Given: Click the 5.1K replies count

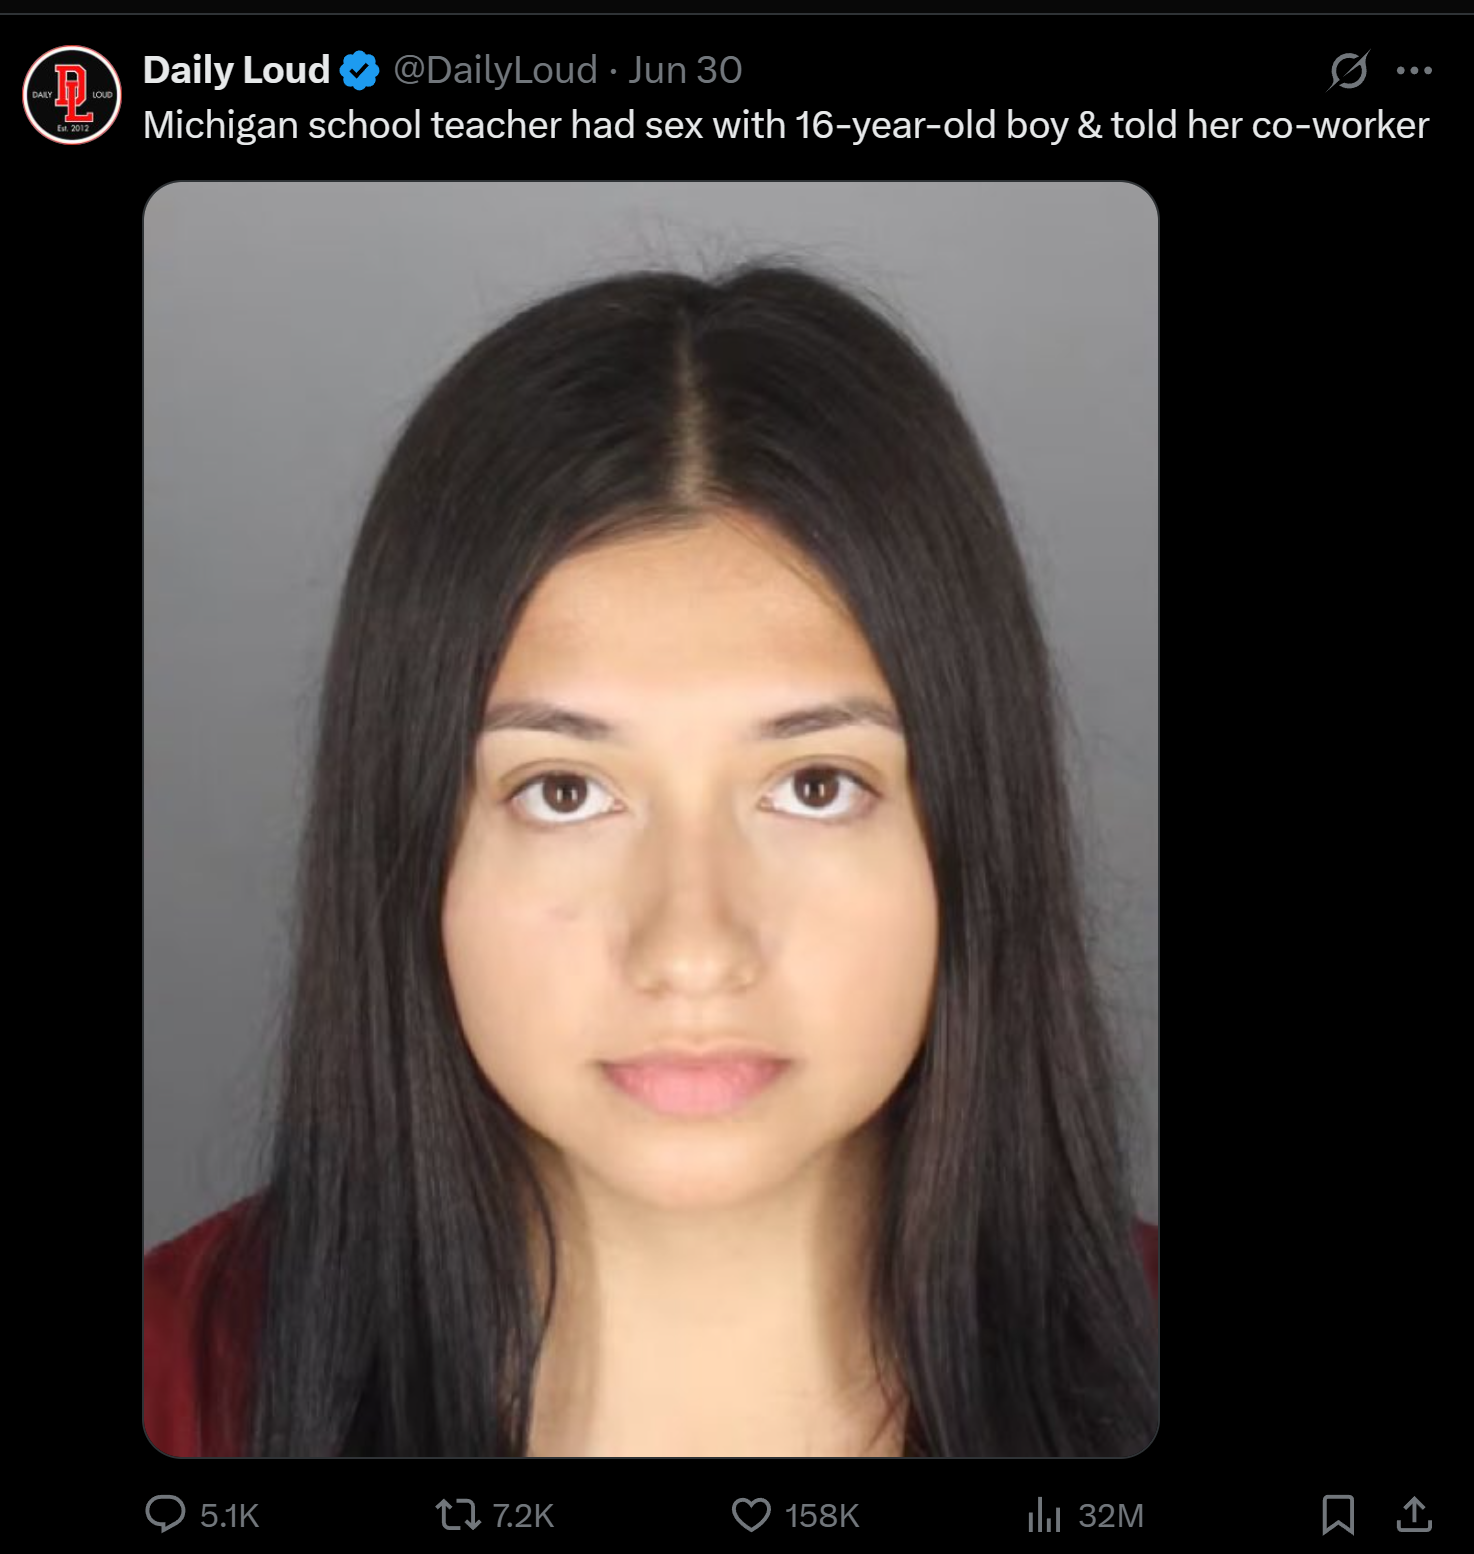Looking at the screenshot, I should pyautogui.click(x=229, y=1516).
